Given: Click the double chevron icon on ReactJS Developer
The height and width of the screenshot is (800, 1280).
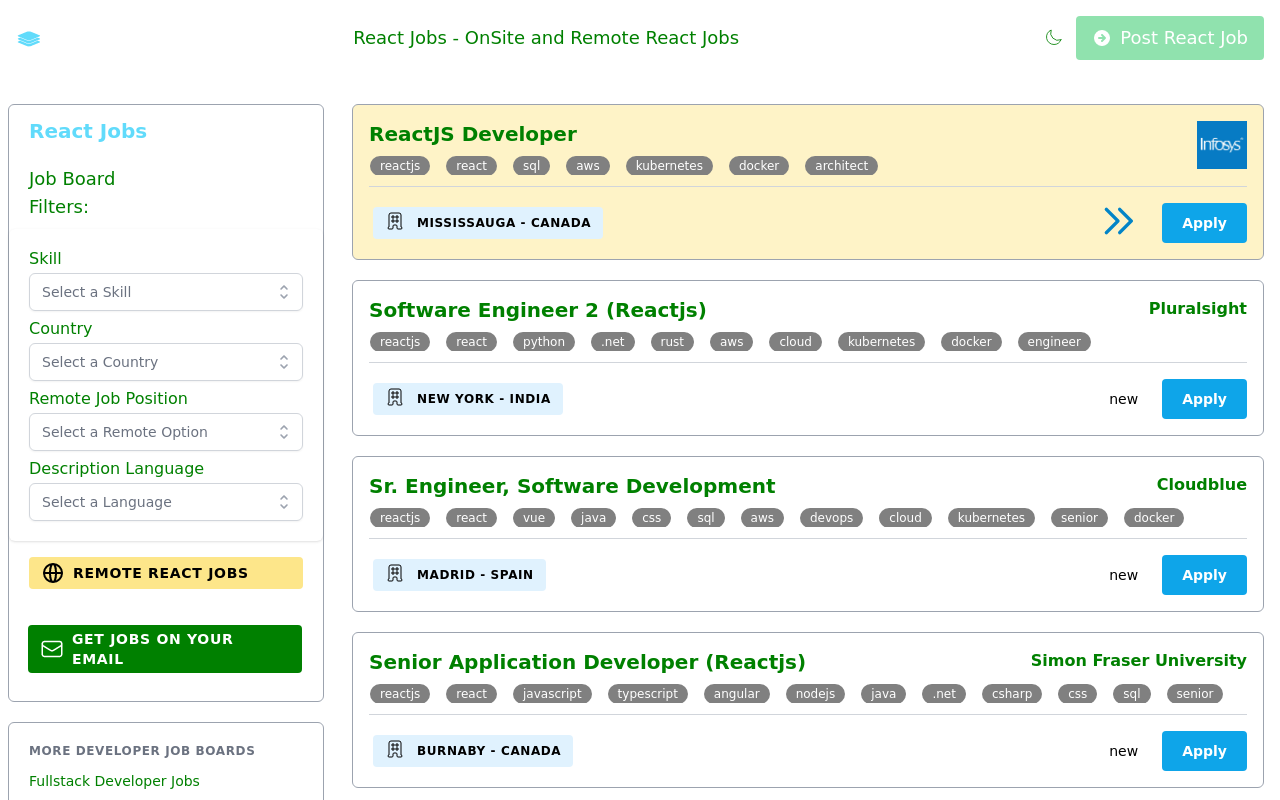Looking at the screenshot, I should click(x=1119, y=221).
